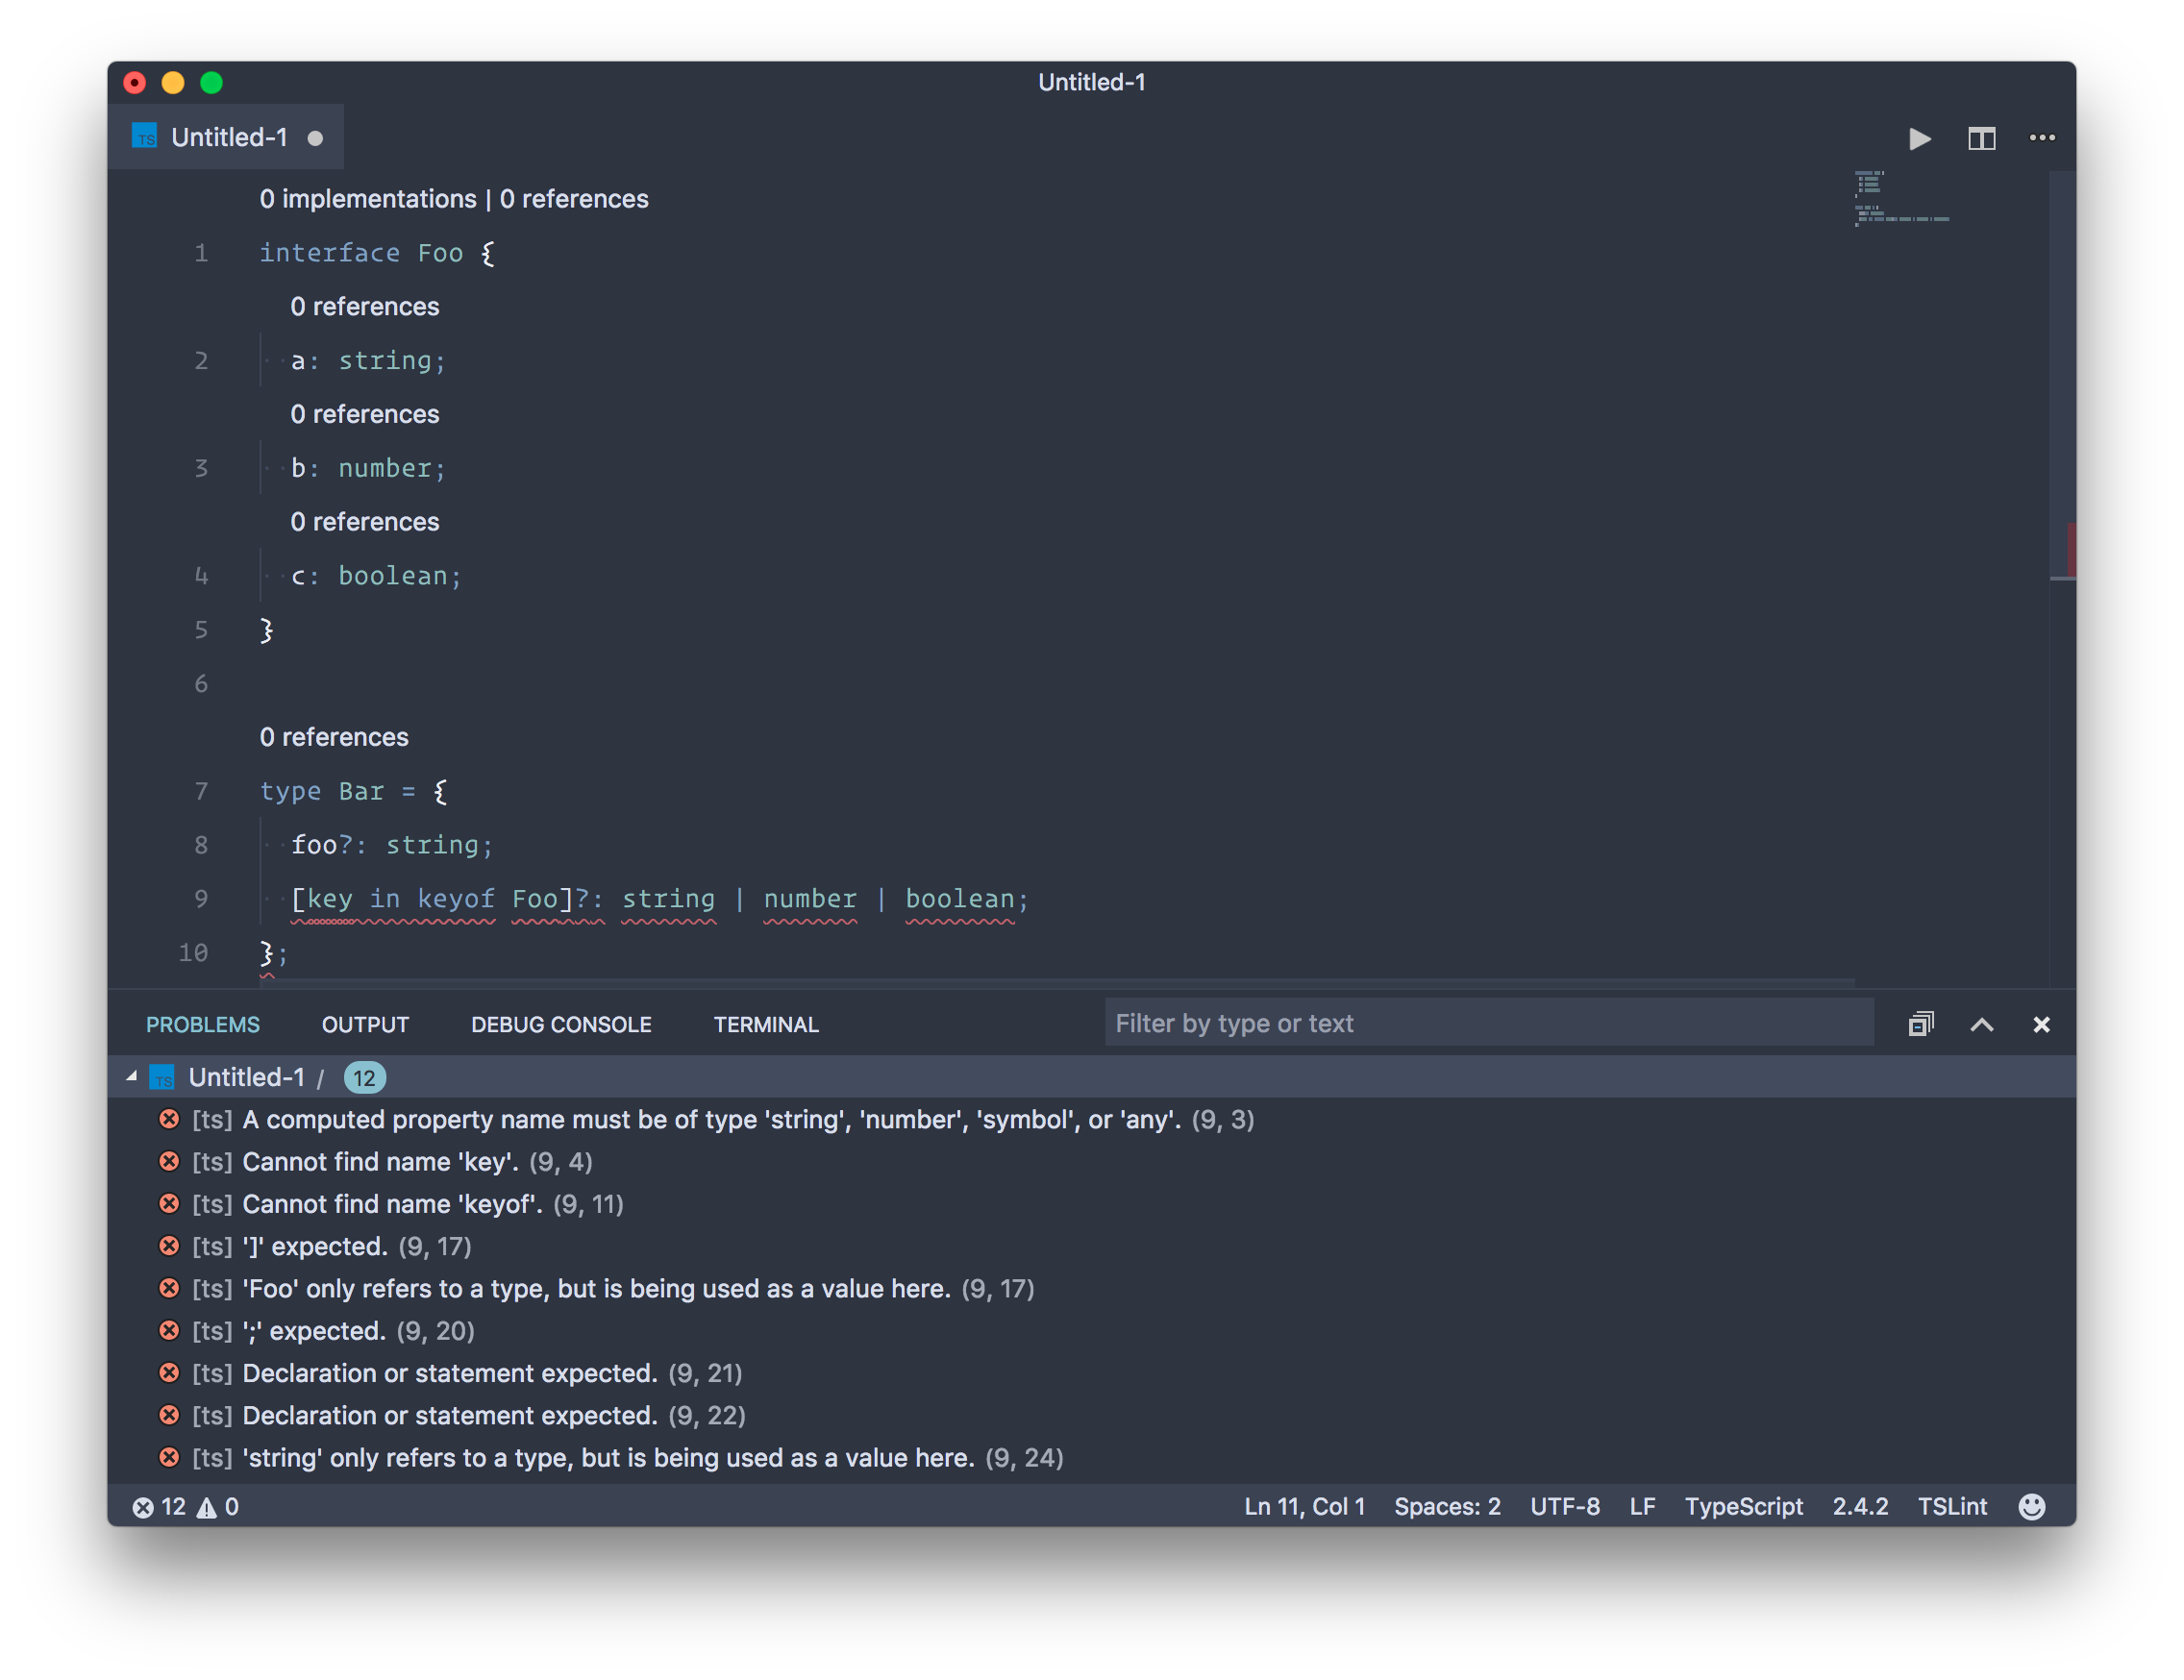Image resolution: width=2184 pixels, height=1680 pixels.
Task: Click the Split Editor icon
Action: (1981, 139)
